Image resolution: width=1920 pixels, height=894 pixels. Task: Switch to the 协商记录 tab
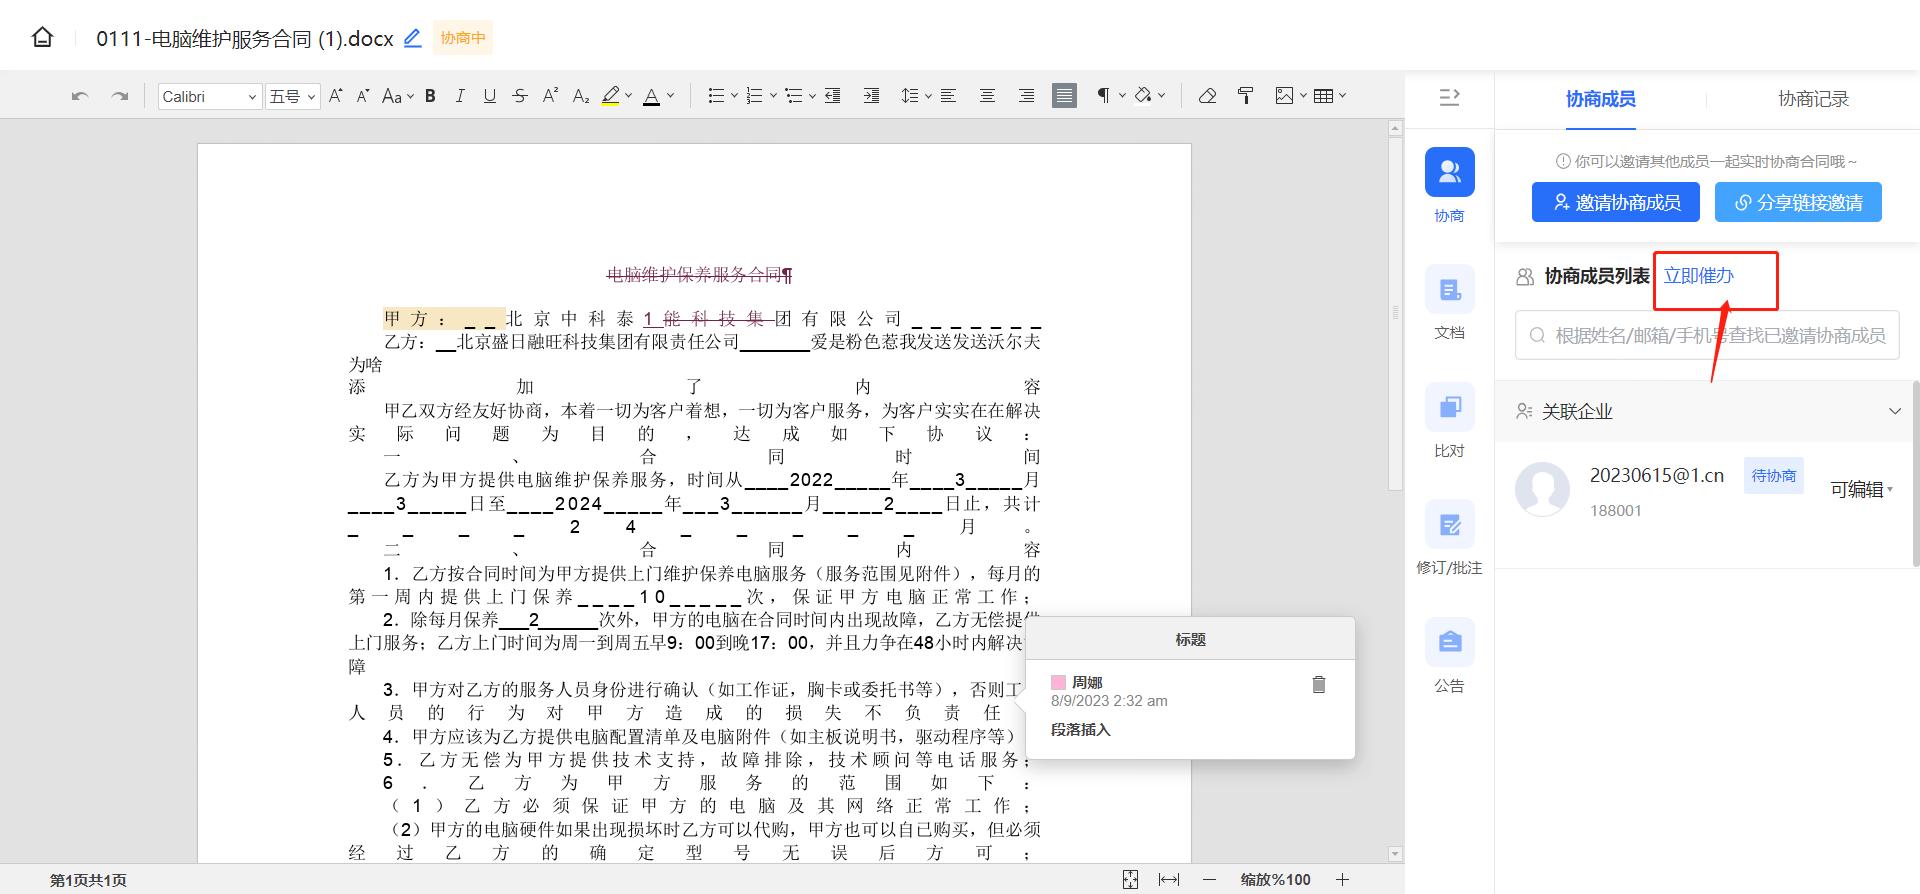pos(1812,99)
